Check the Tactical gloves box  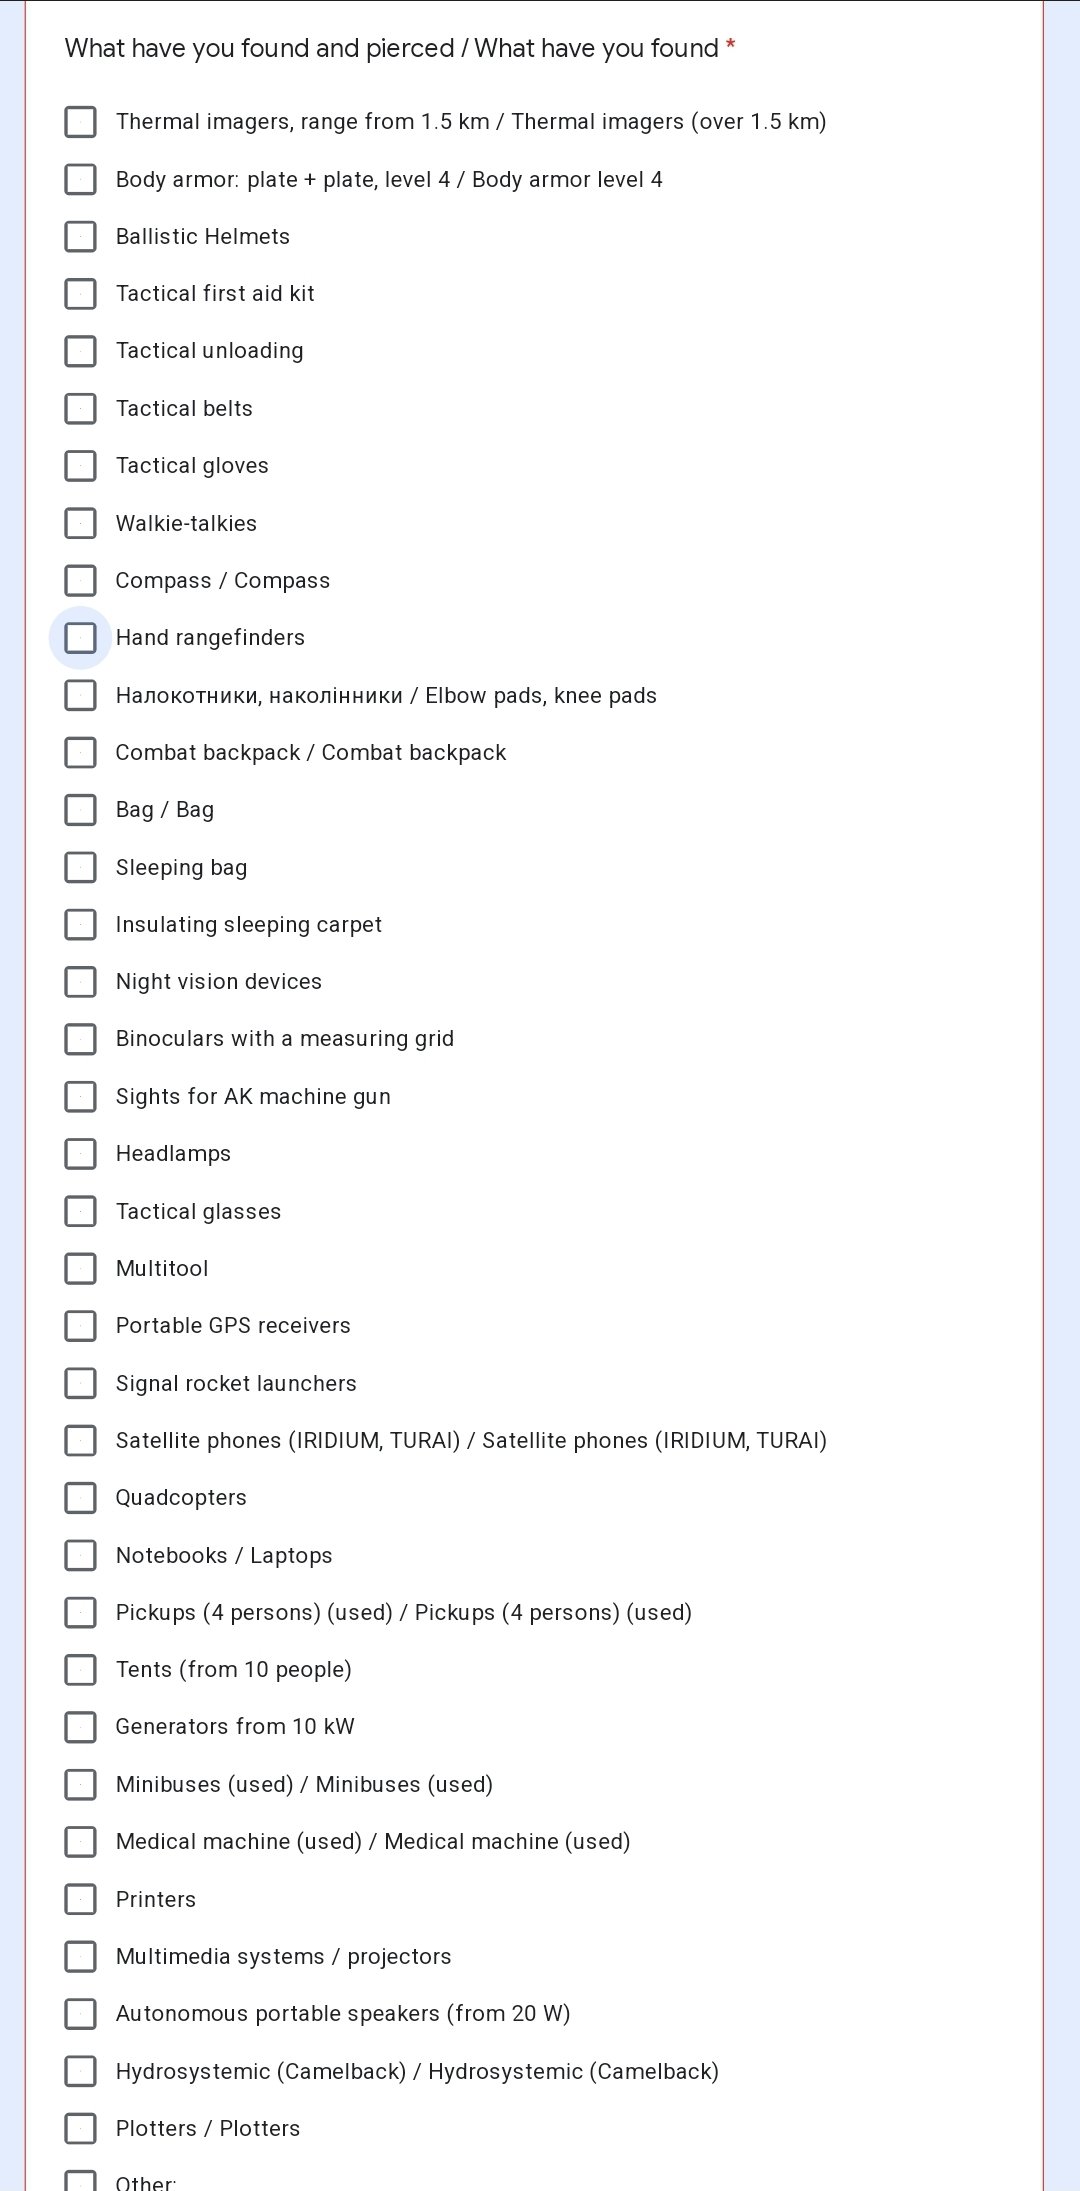(x=80, y=466)
